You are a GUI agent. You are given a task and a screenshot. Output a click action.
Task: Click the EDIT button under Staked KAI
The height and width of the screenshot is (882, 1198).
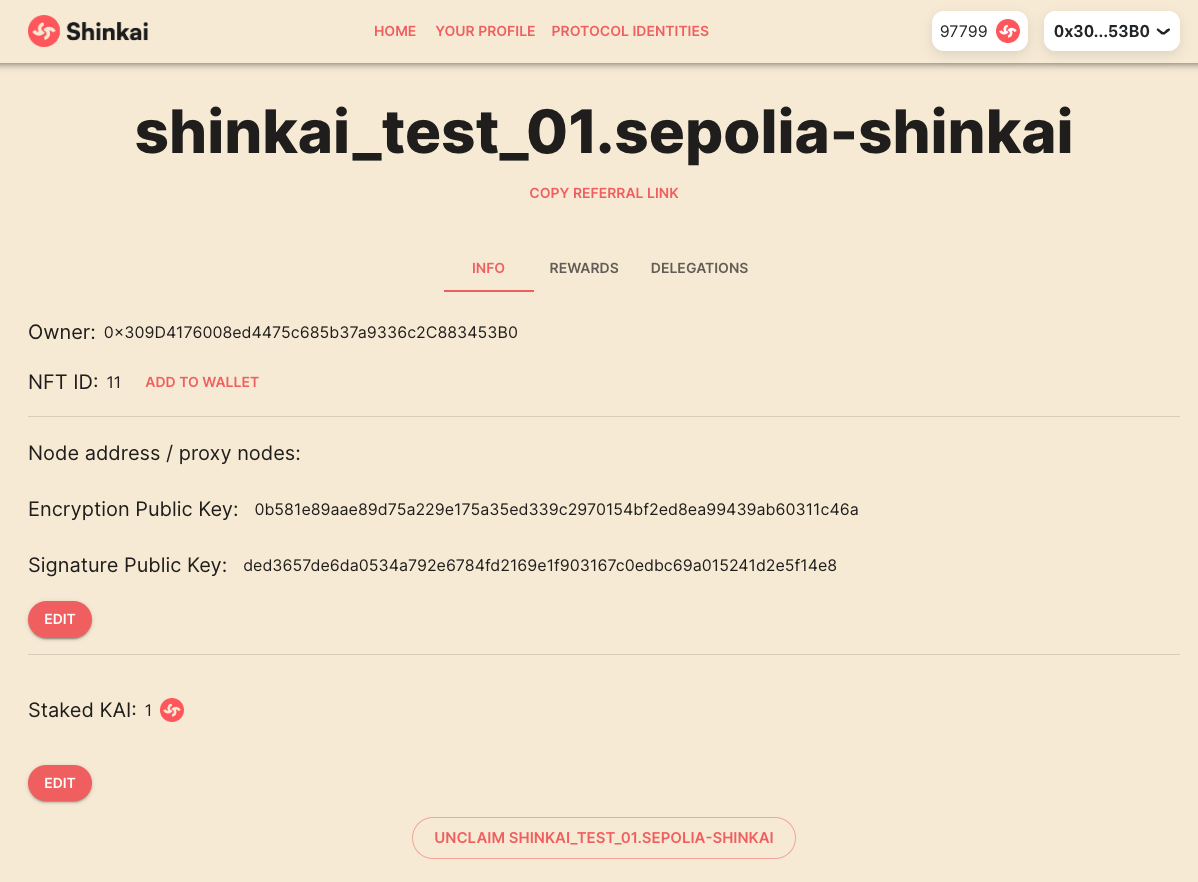[x=59, y=783]
